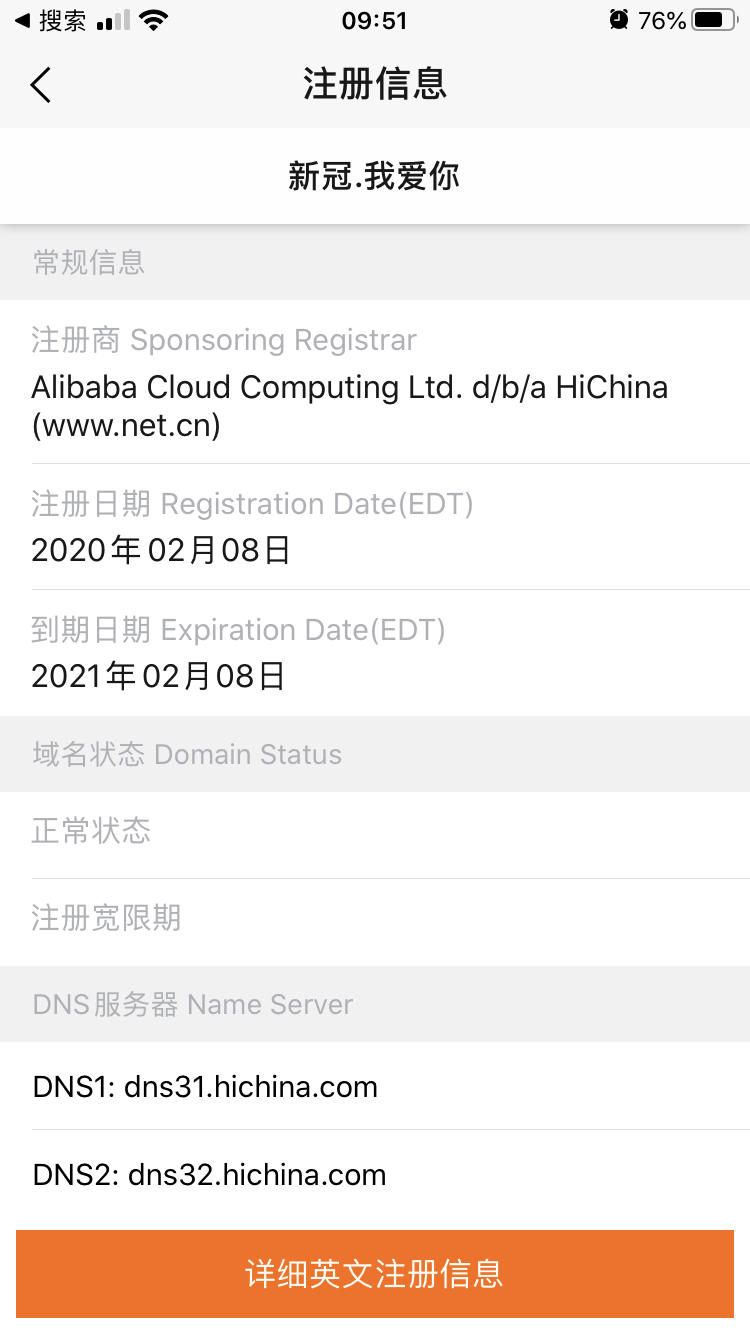Tap the DNS服务器 Name Server header
Viewport: 750px width, 1334px height.
click(193, 1005)
